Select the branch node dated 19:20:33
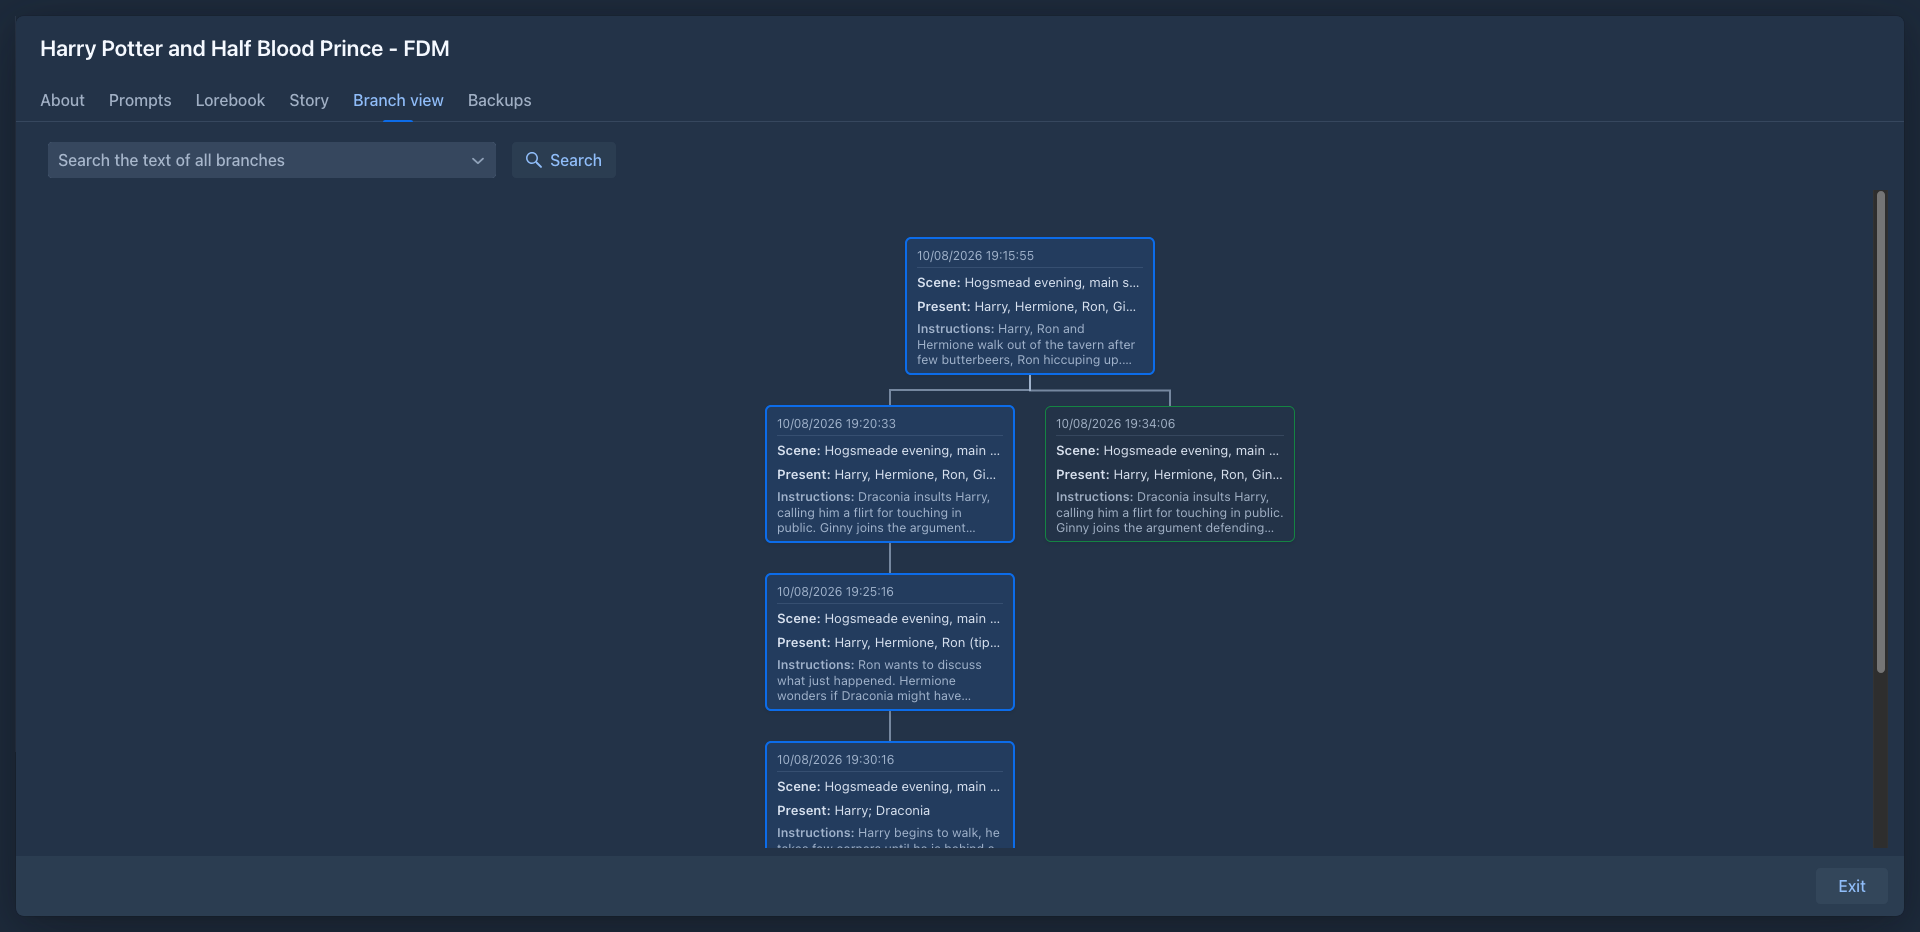 pyautogui.click(x=890, y=474)
